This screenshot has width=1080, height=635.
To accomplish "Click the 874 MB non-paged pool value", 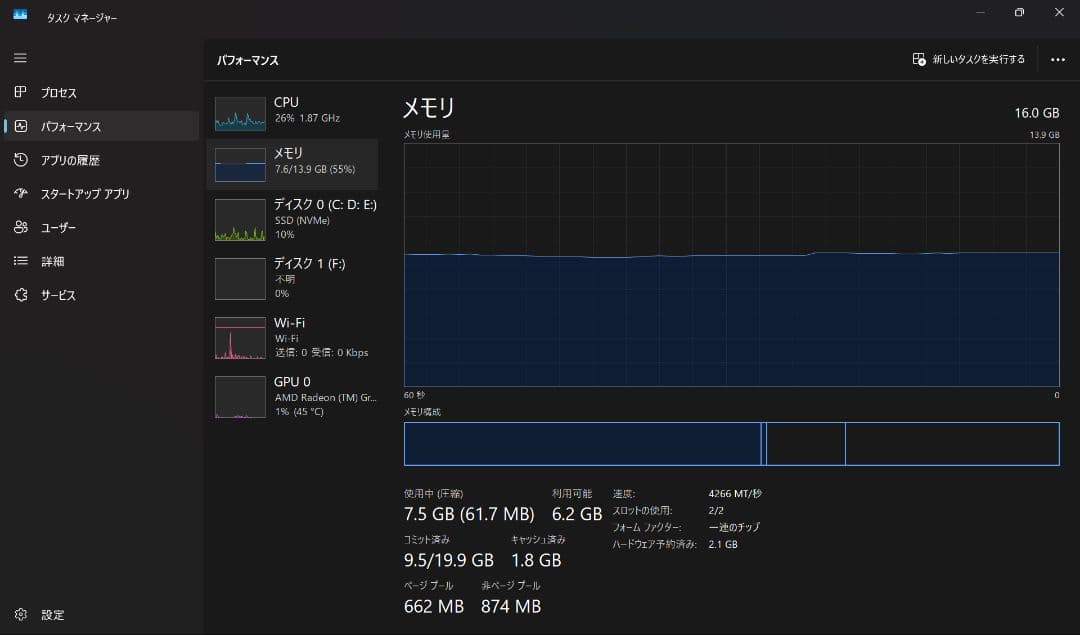I will click(x=511, y=607).
